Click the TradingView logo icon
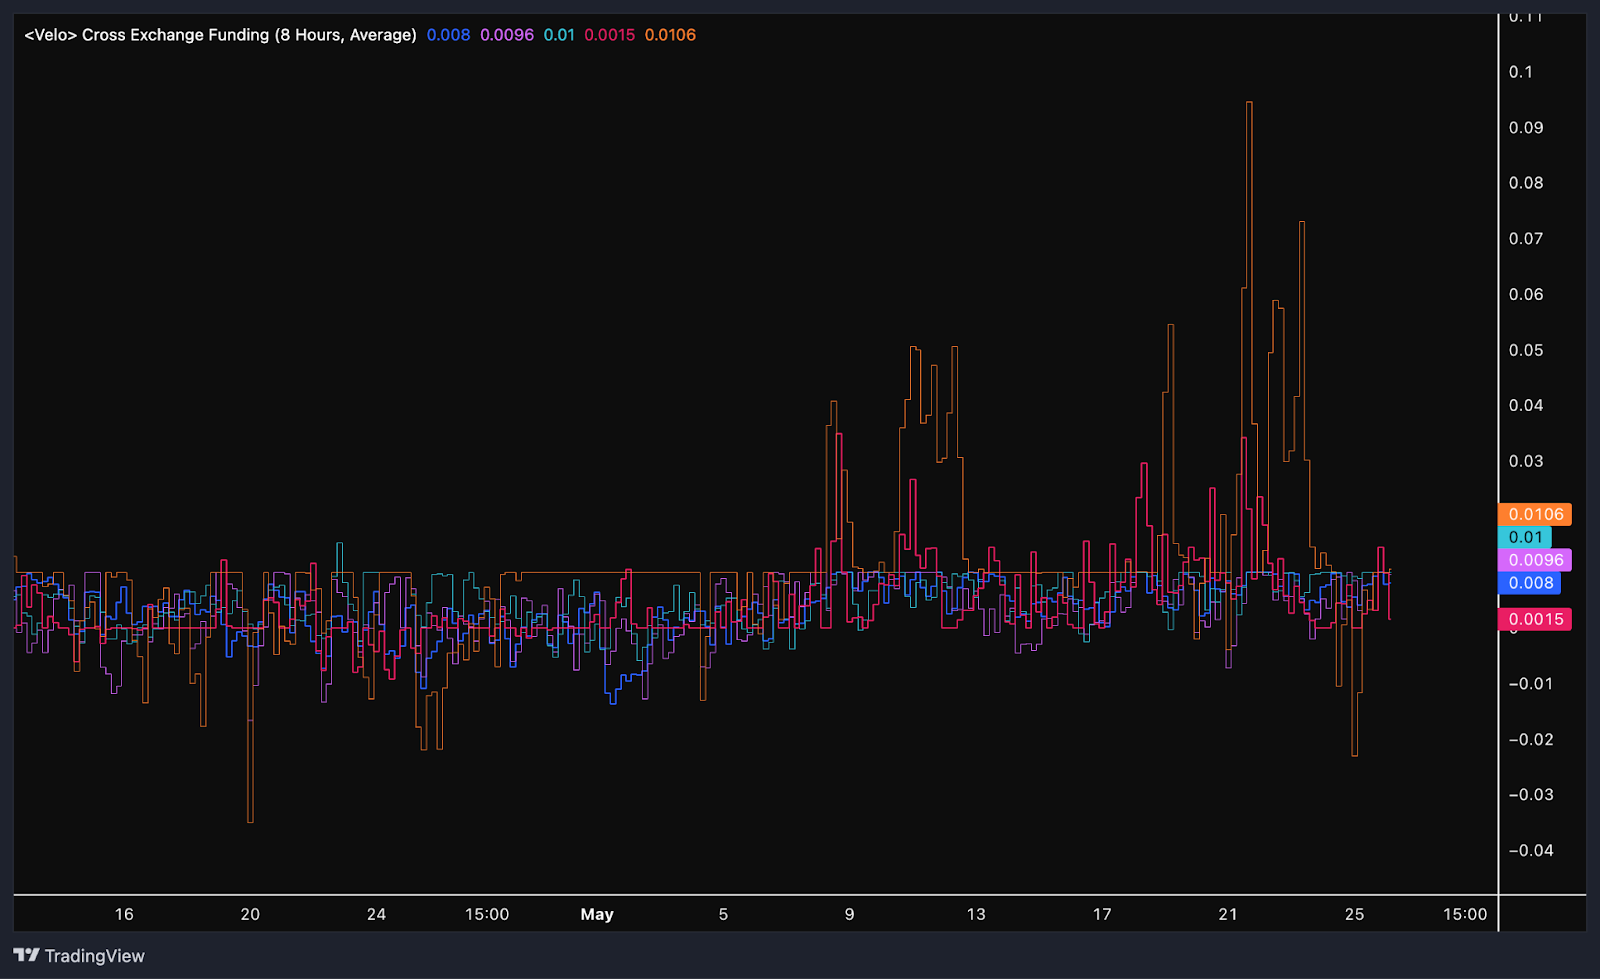The height and width of the screenshot is (979, 1600). (x=26, y=955)
